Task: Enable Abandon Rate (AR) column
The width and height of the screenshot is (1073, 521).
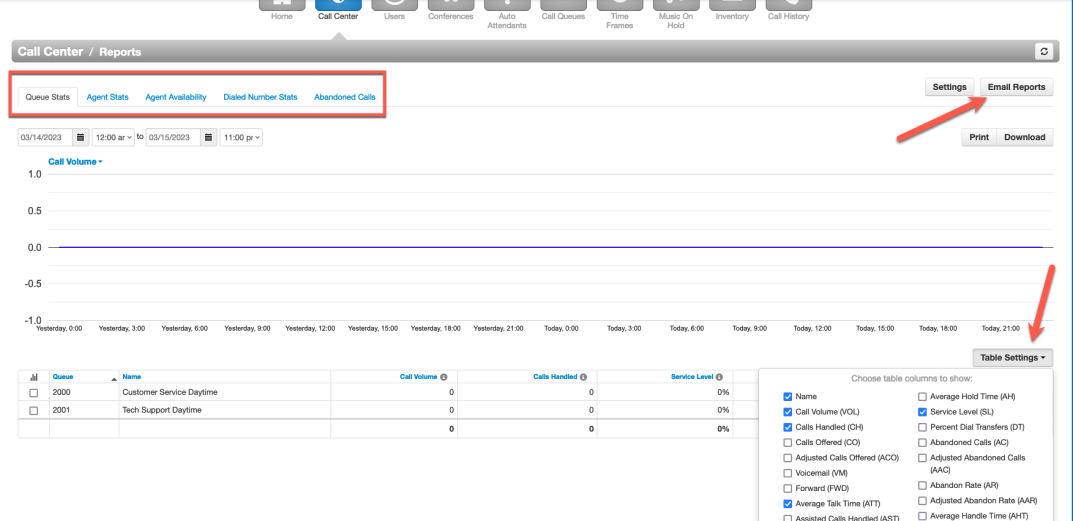Action: click(922, 485)
